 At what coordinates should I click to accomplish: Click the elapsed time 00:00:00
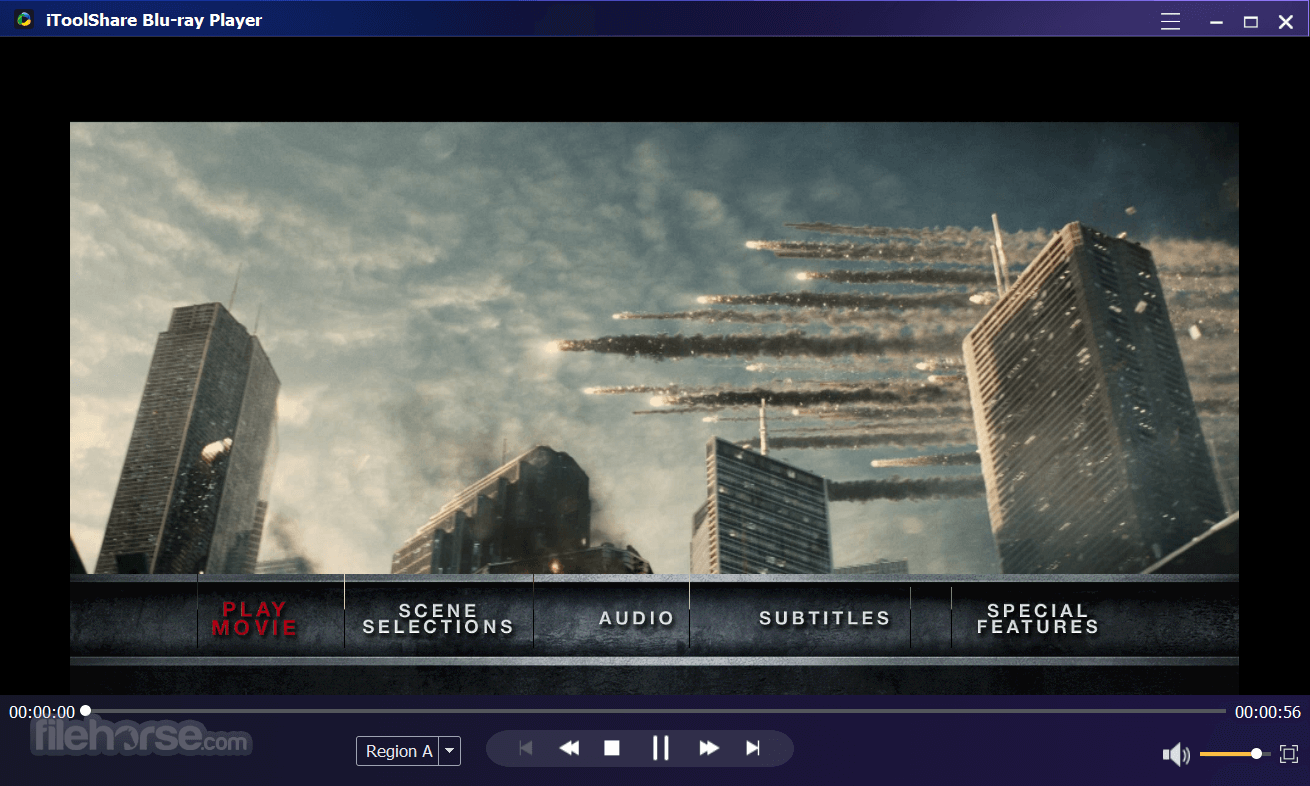coord(42,712)
